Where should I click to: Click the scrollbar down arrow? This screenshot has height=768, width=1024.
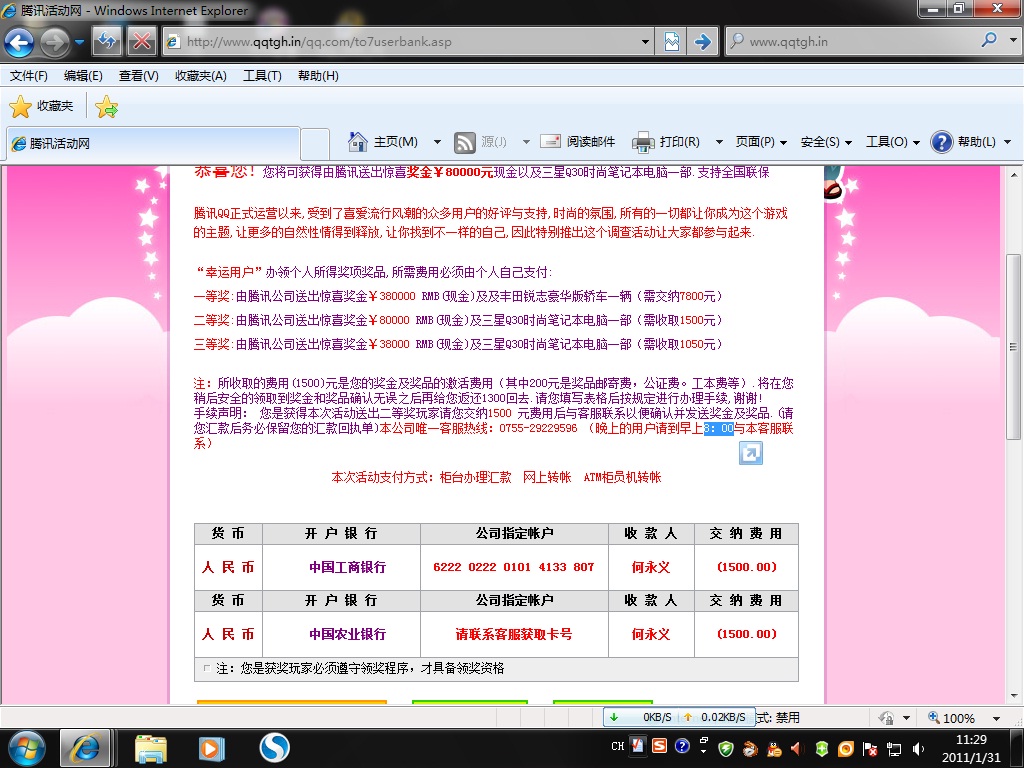point(1014,696)
